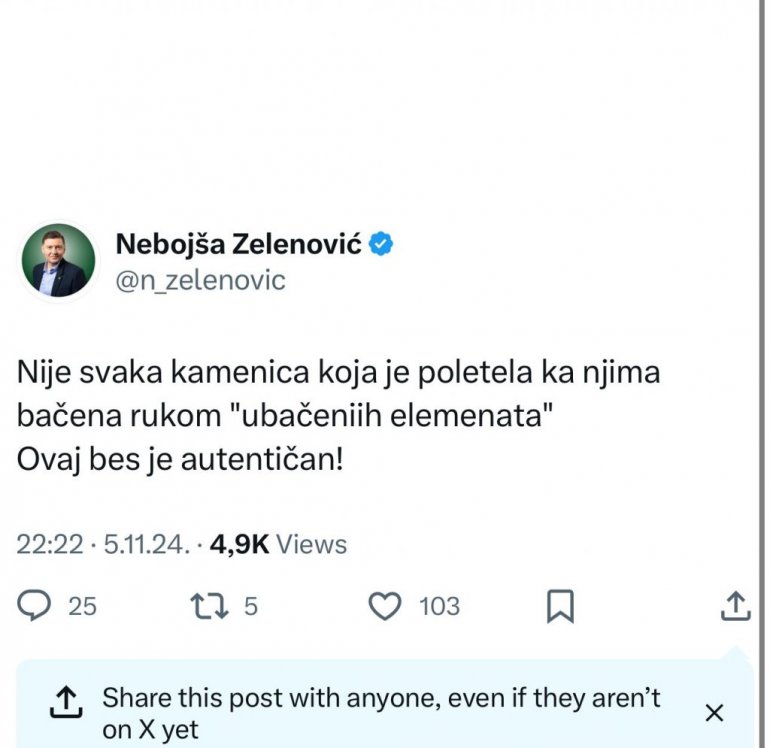Click the 22:22 post time
Viewport: 770px width, 748px height.
coord(49,544)
